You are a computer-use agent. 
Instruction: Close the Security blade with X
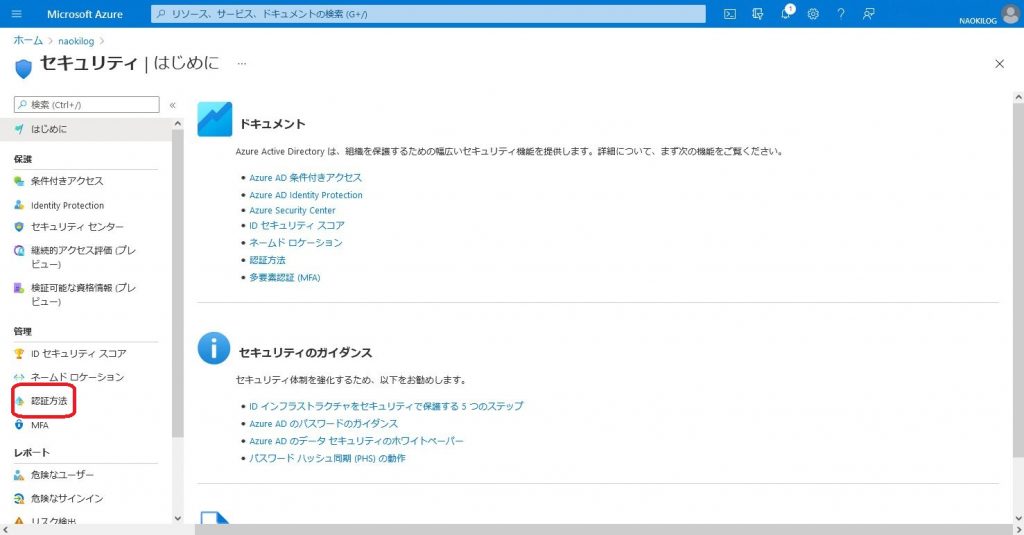999,63
